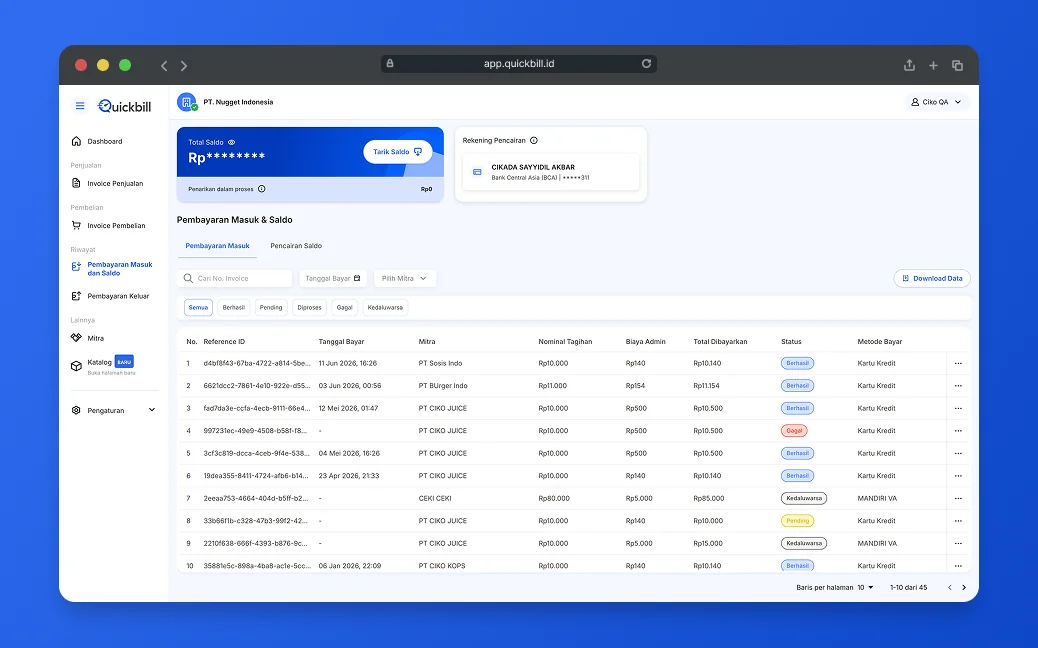The width and height of the screenshot is (1038, 648).
Task: Open Katalog with BARU badge
Action: pos(103,365)
